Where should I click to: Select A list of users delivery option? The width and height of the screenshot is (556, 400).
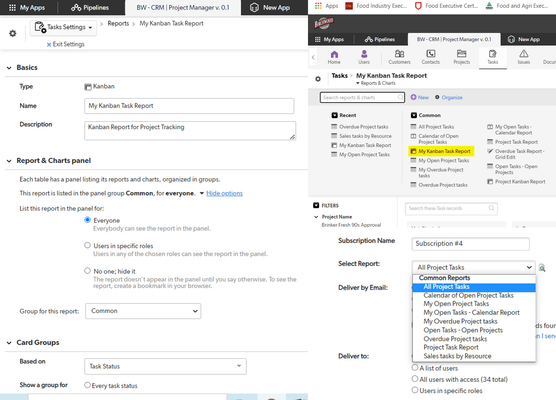pos(415,368)
